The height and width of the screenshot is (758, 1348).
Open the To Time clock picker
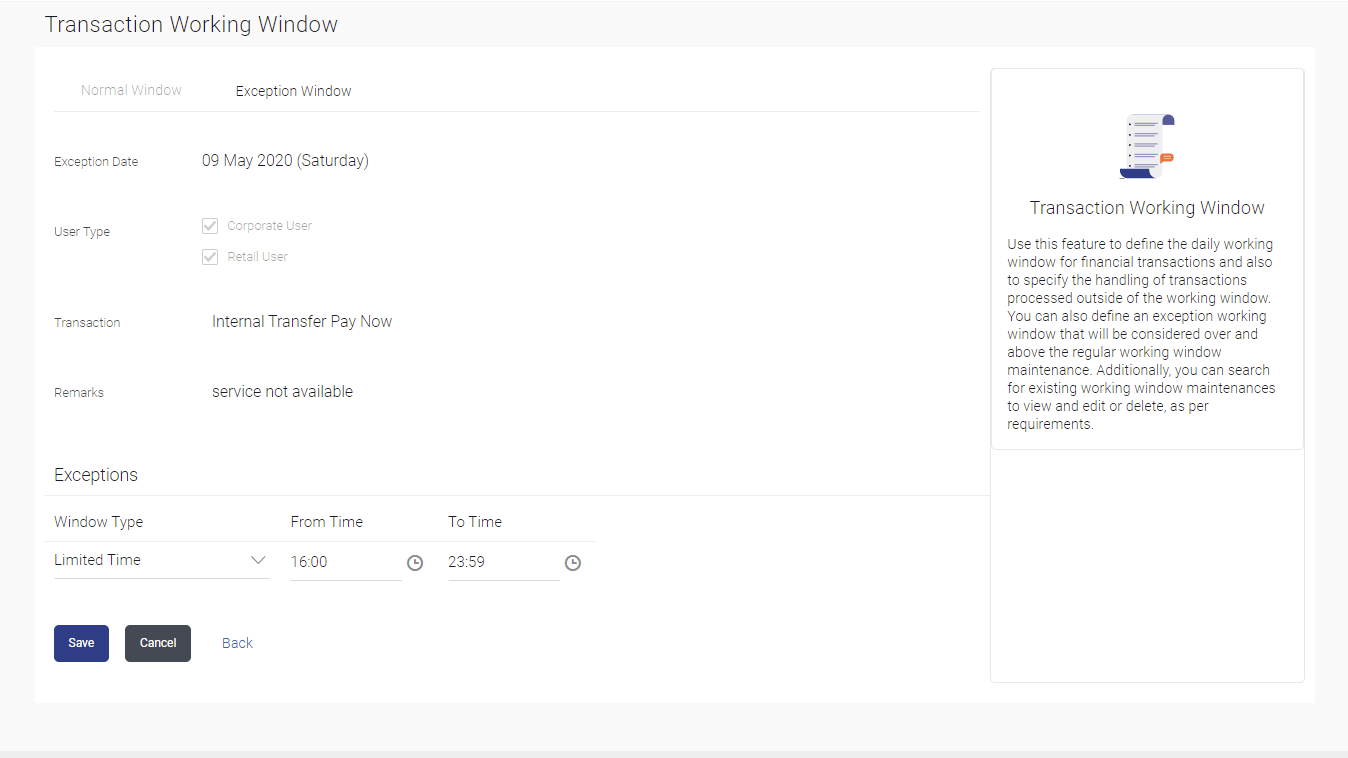coord(572,562)
